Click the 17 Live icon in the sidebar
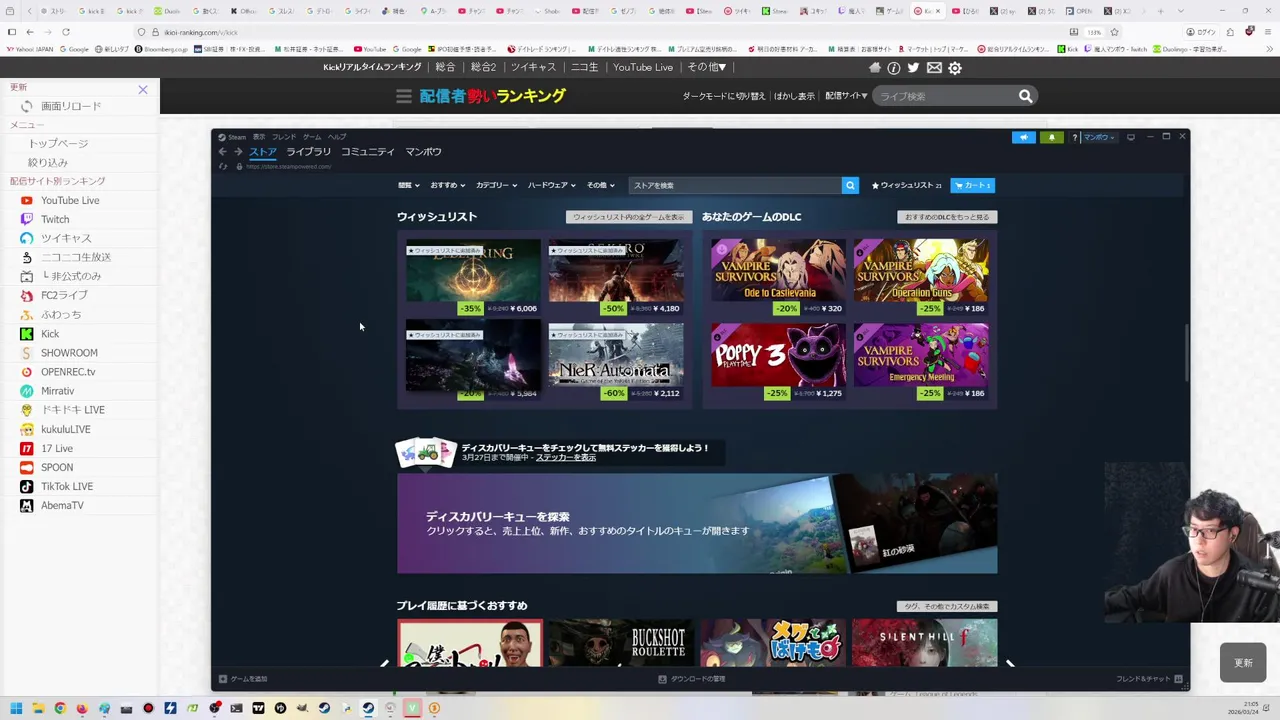Viewport: 1280px width, 720px height. [27, 448]
